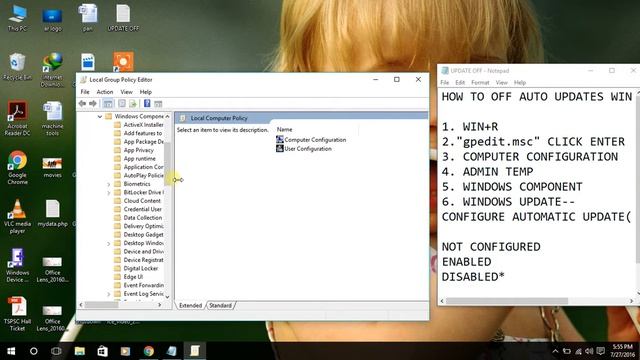This screenshot has width=640, height=360.
Task: Open the UPDATE OFF text file icon
Action: coord(123,18)
